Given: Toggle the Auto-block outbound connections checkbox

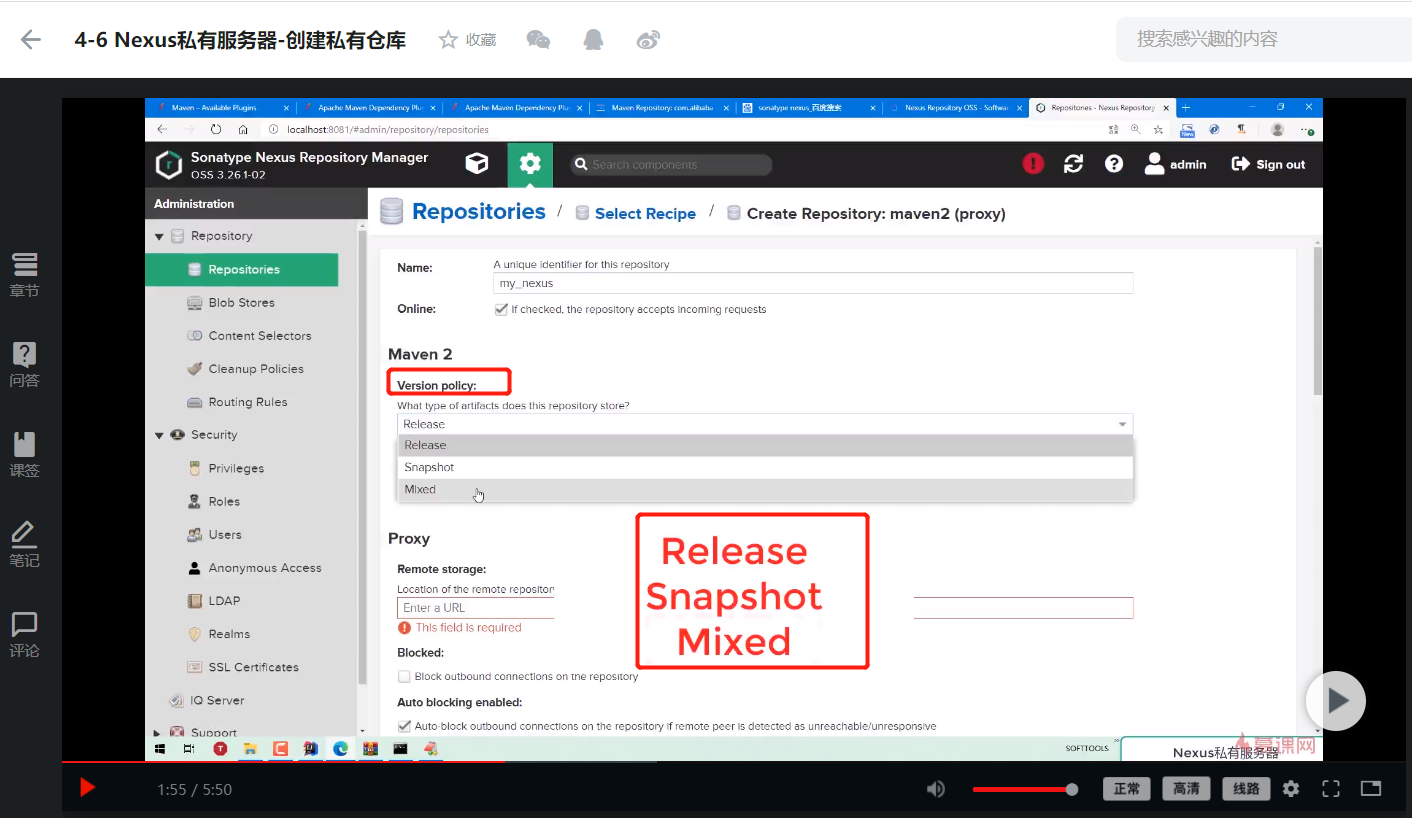Looking at the screenshot, I should (x=404, y=726).
